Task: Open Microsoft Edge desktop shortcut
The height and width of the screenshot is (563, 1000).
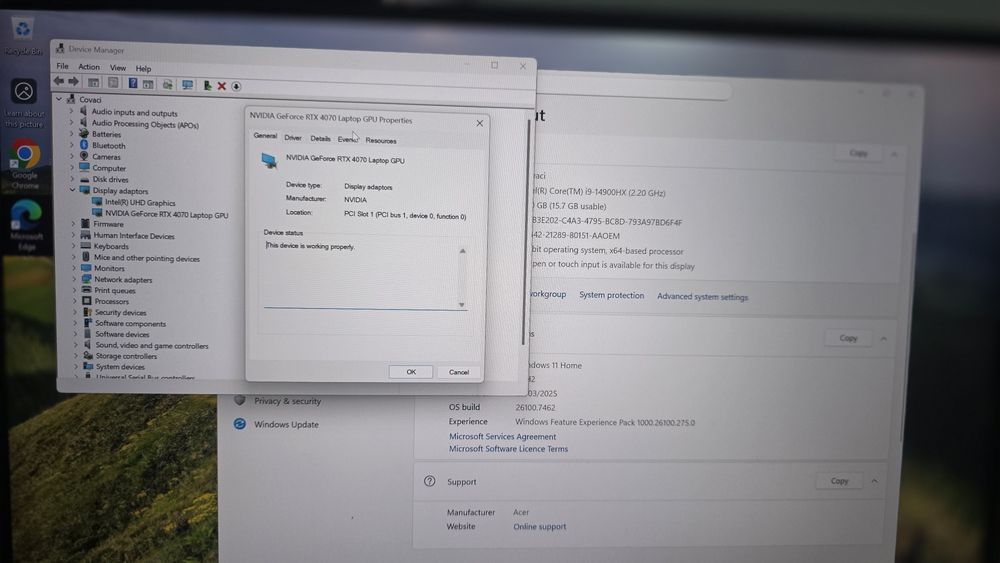Action: (x=26, y=224)
